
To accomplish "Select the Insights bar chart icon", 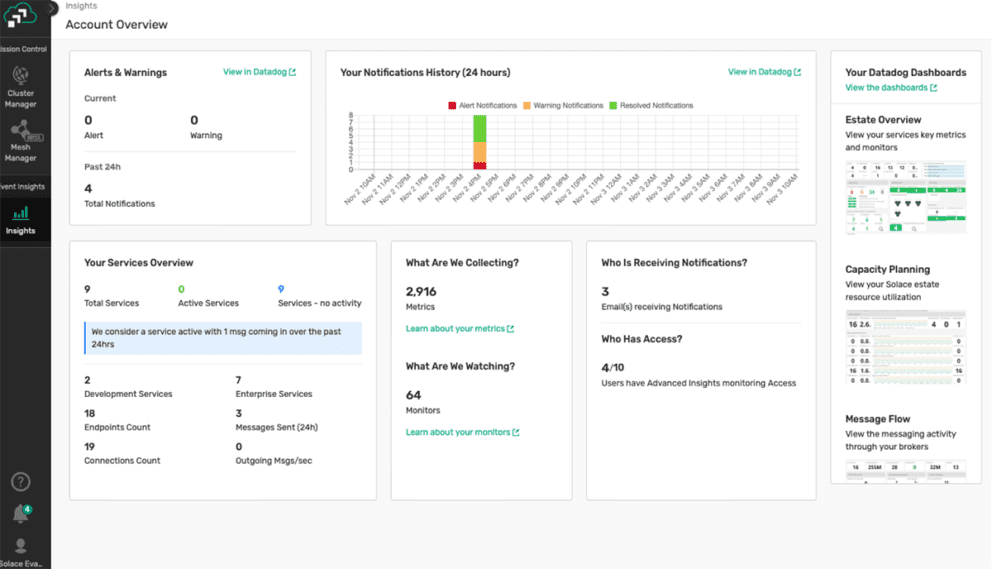I will click(x=20, y=213).
